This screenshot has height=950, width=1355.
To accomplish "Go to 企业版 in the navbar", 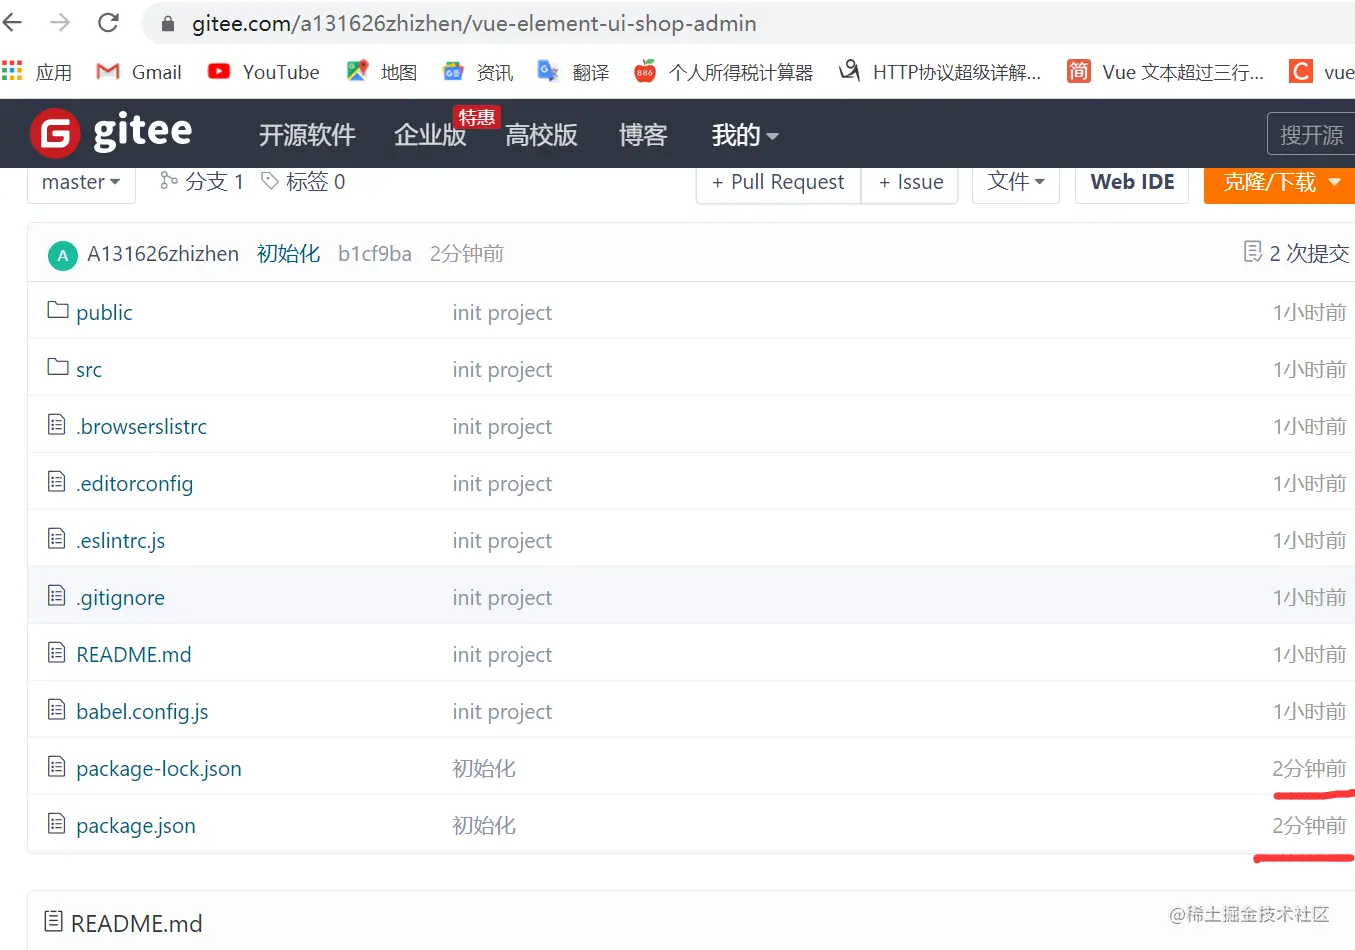I will coord(430,135).
